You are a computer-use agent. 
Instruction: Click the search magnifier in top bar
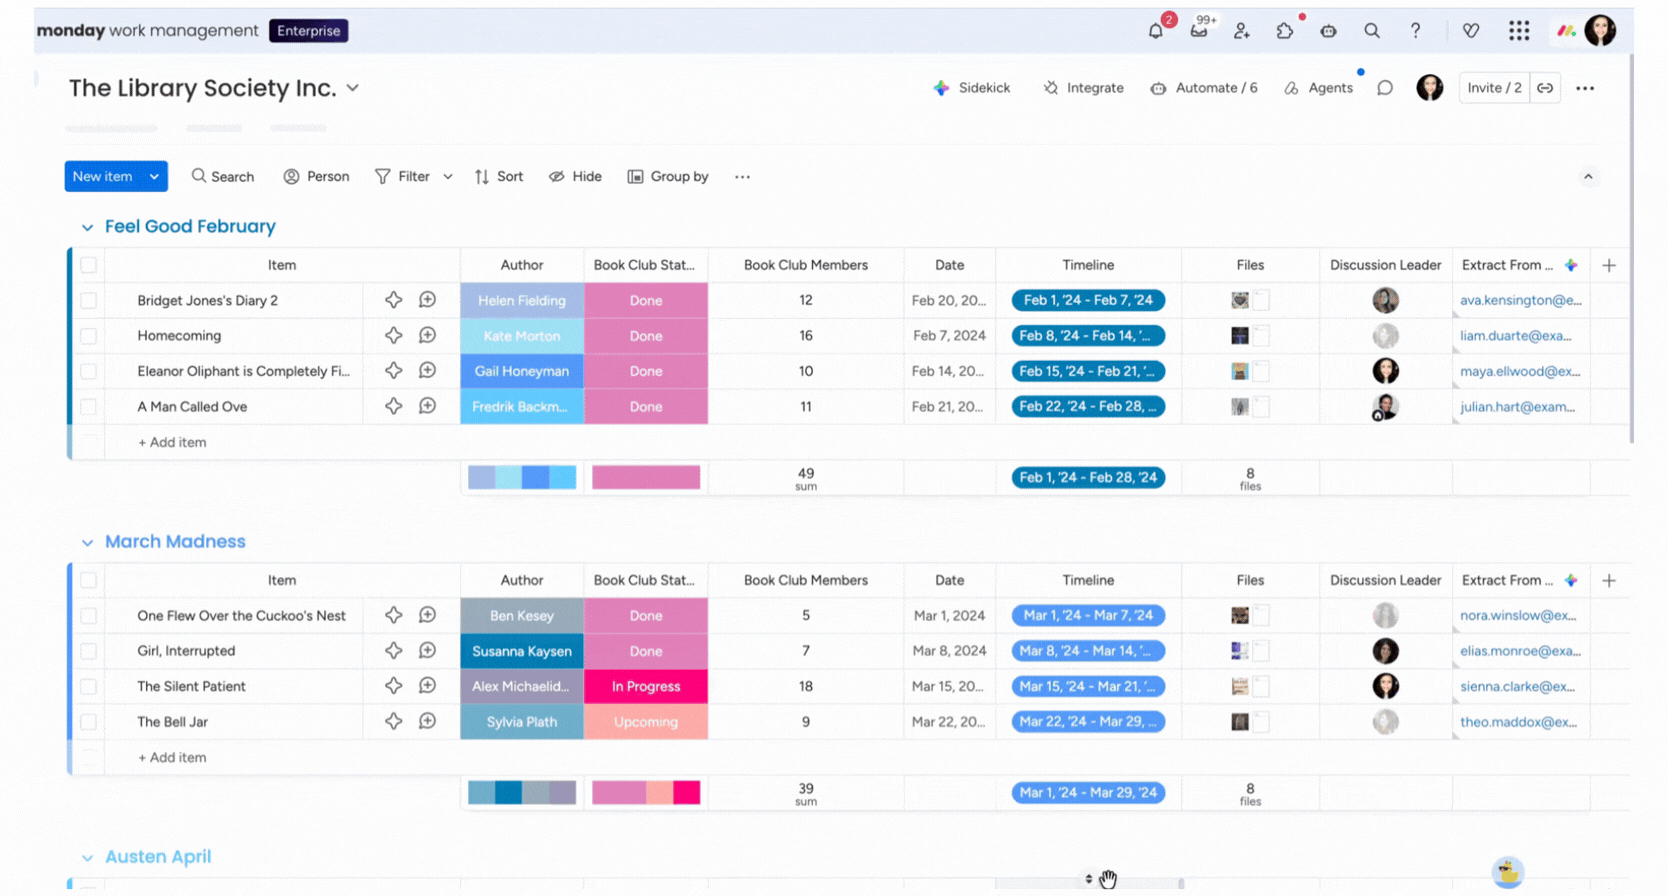tap(1371, 31)
